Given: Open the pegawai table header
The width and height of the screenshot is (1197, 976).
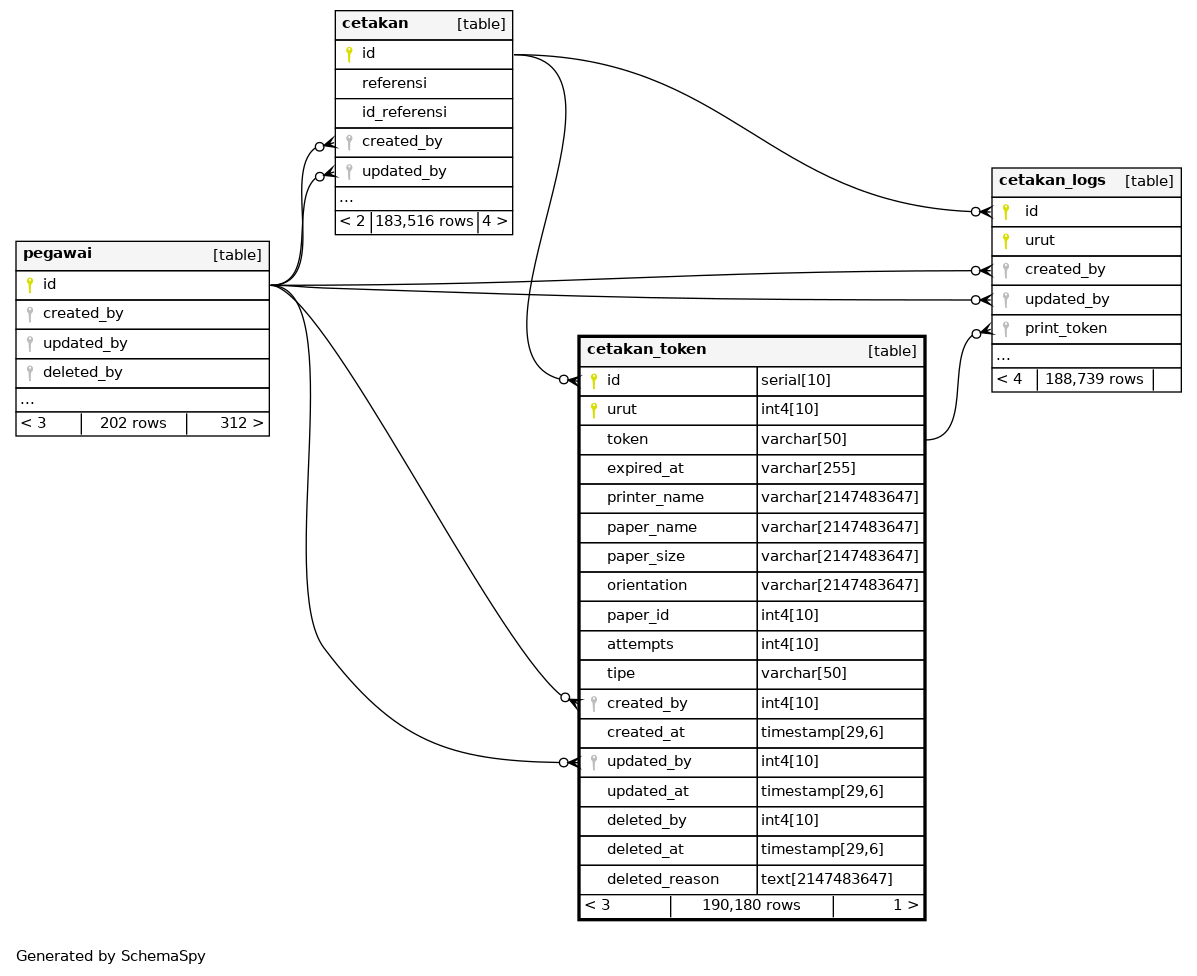Looking at the screenshot, I should click(57, 254).
